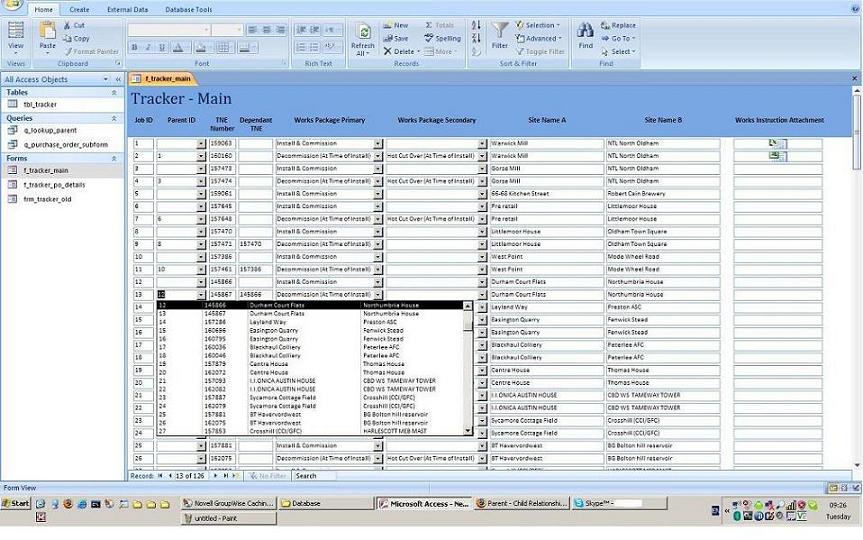
Task: Open All Access Objects pane dropdown
Action: point(106,80)
